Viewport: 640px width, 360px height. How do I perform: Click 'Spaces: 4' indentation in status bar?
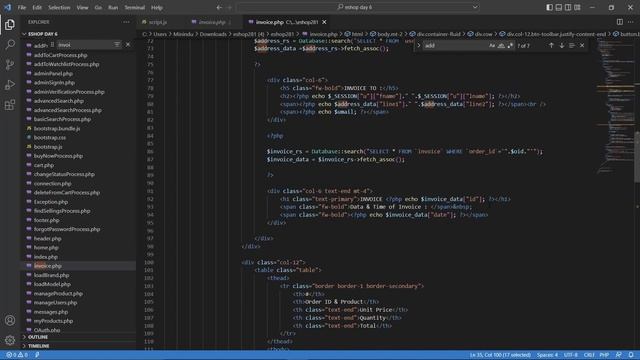[547, 355]
